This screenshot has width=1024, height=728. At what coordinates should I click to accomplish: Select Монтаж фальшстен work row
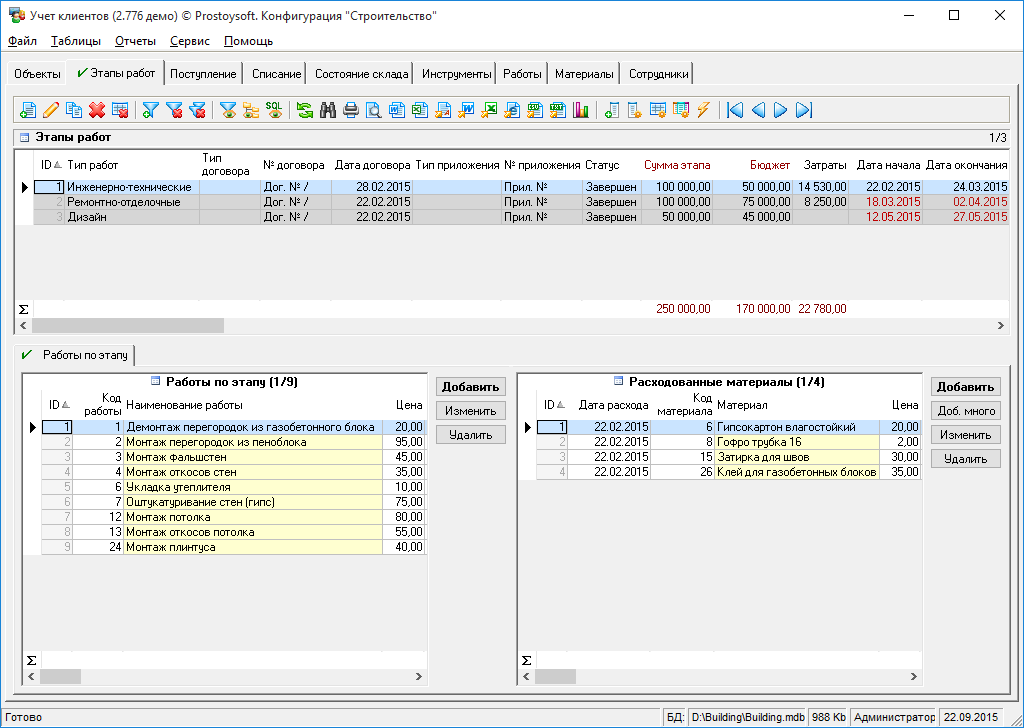point(234,457)
